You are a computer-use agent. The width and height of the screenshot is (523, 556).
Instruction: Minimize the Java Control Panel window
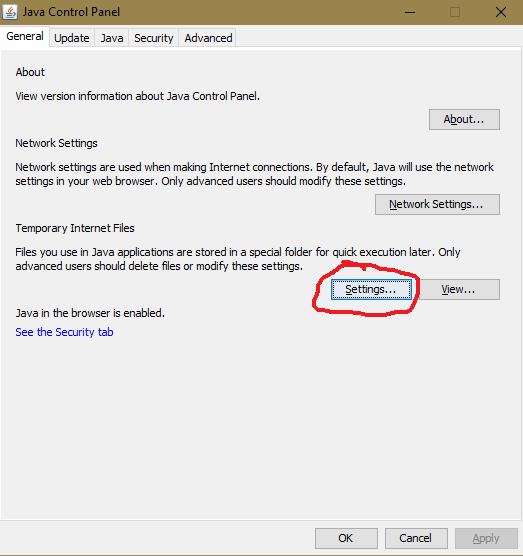[410, 12]
